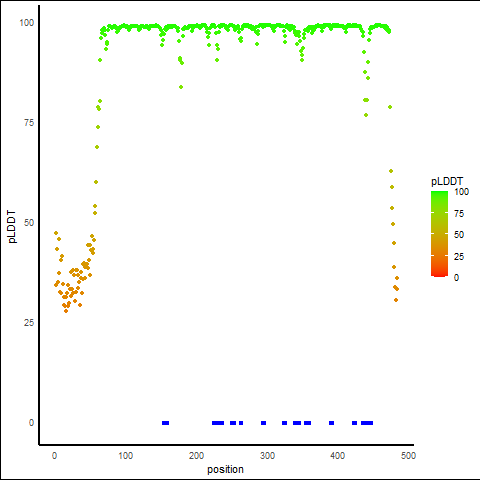
Task: Click the x-axis tick label 100
Action: pos(126,455)
